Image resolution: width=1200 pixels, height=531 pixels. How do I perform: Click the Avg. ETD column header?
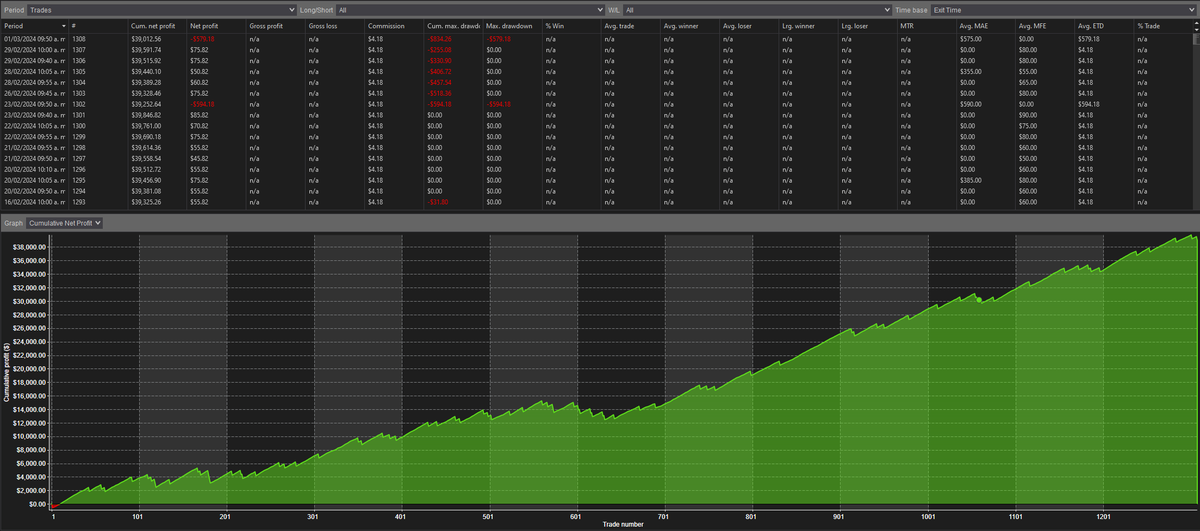[x=1104, y=24]
